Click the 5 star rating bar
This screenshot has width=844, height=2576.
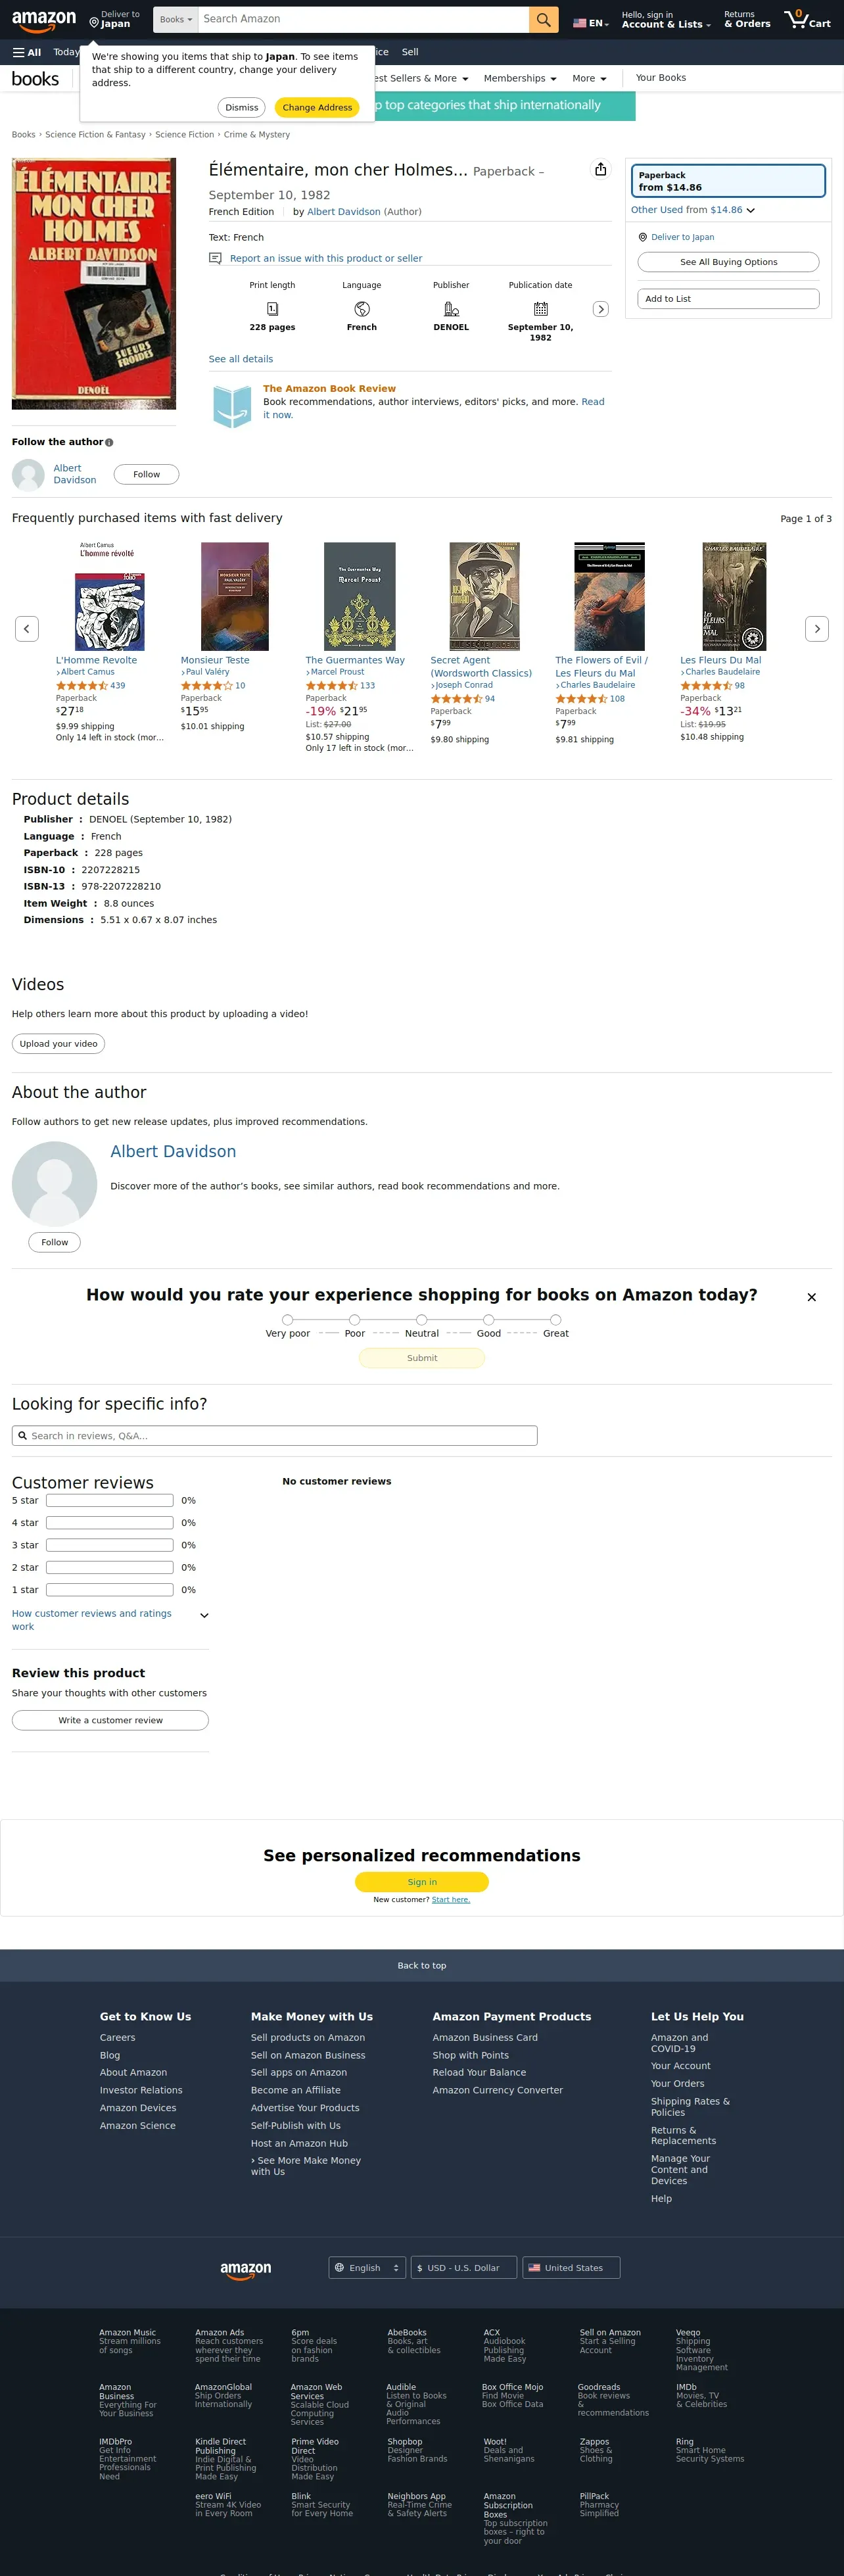point(110,1500)
